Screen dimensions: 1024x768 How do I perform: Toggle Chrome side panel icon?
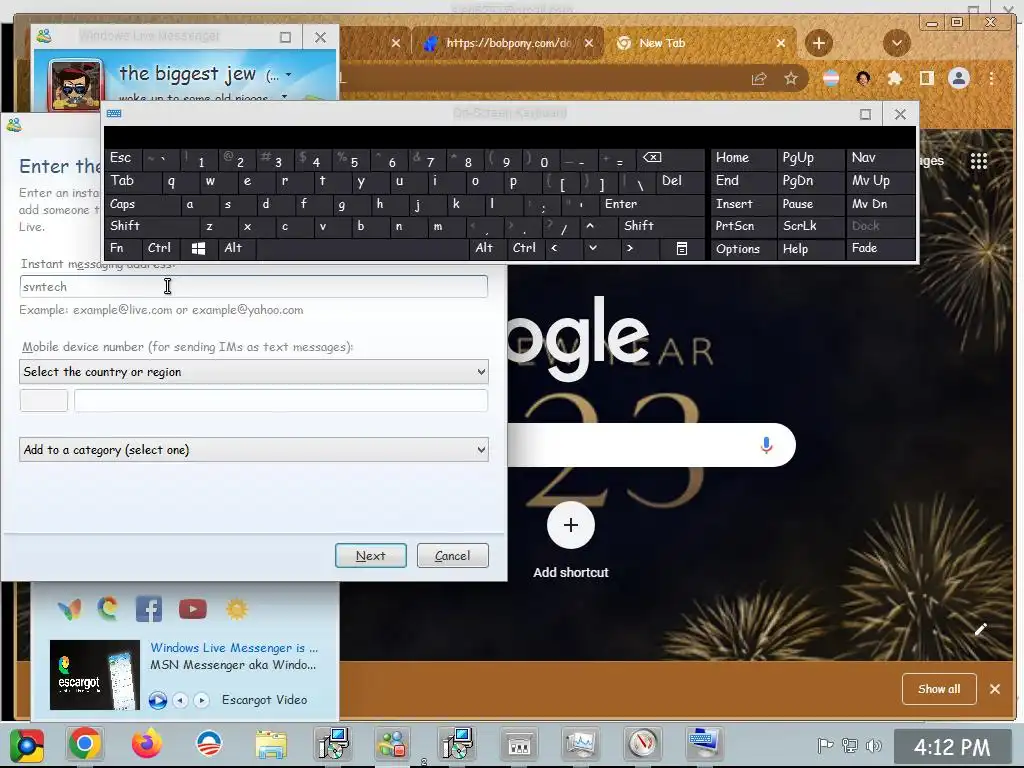(x=927, y=79)
